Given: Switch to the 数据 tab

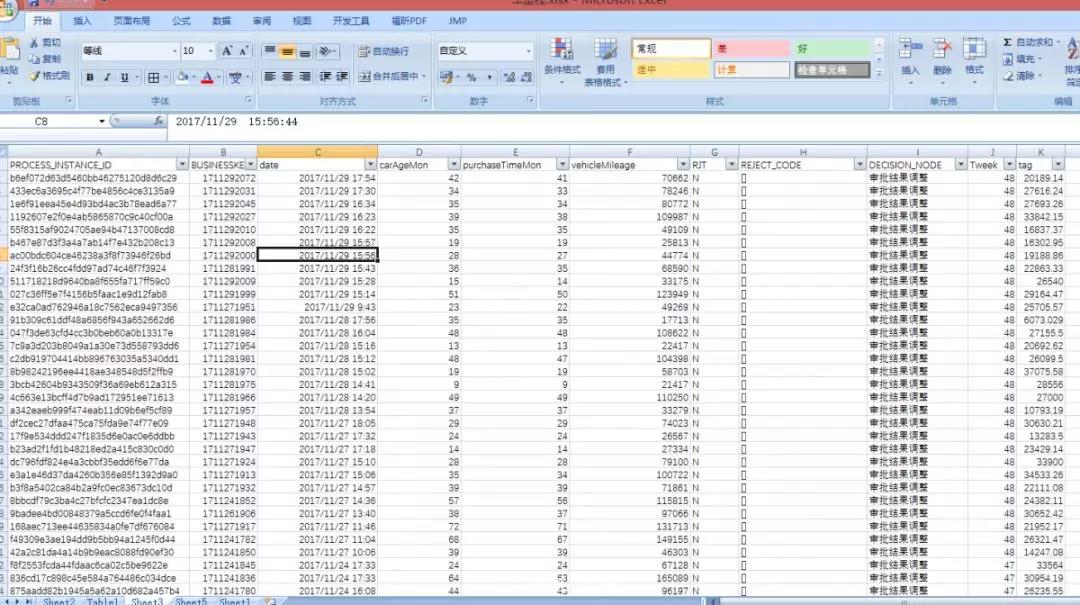Looking at the screenshot, I should click(x=221, y=21).
